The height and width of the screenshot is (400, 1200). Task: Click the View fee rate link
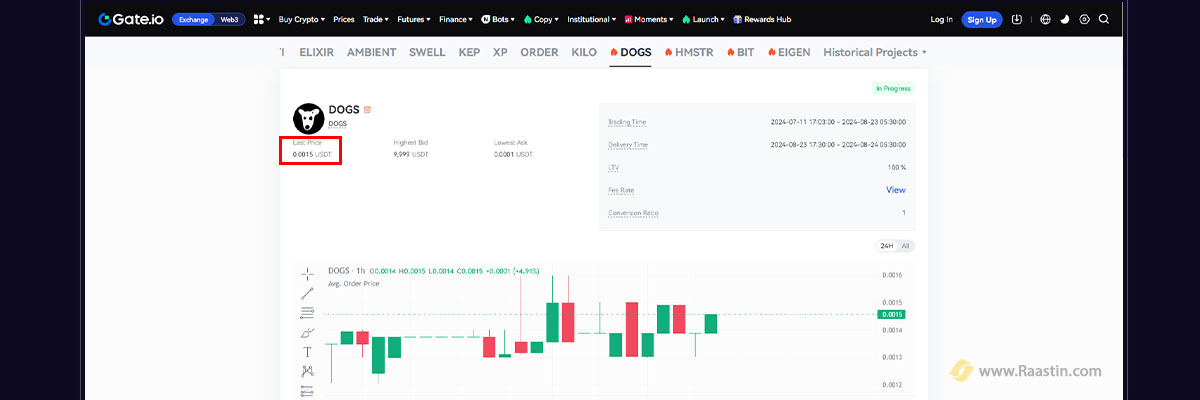tap(895, 190)
